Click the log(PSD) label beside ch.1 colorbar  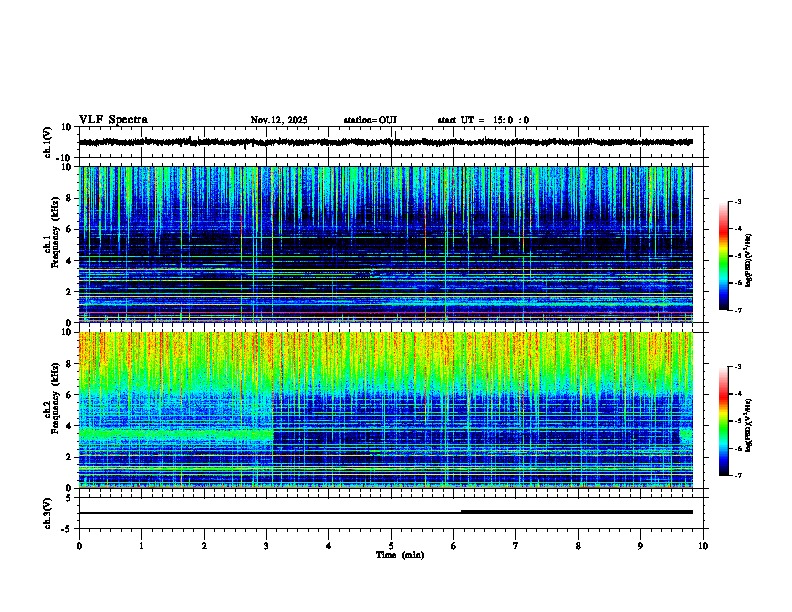[x=748, y=260]
